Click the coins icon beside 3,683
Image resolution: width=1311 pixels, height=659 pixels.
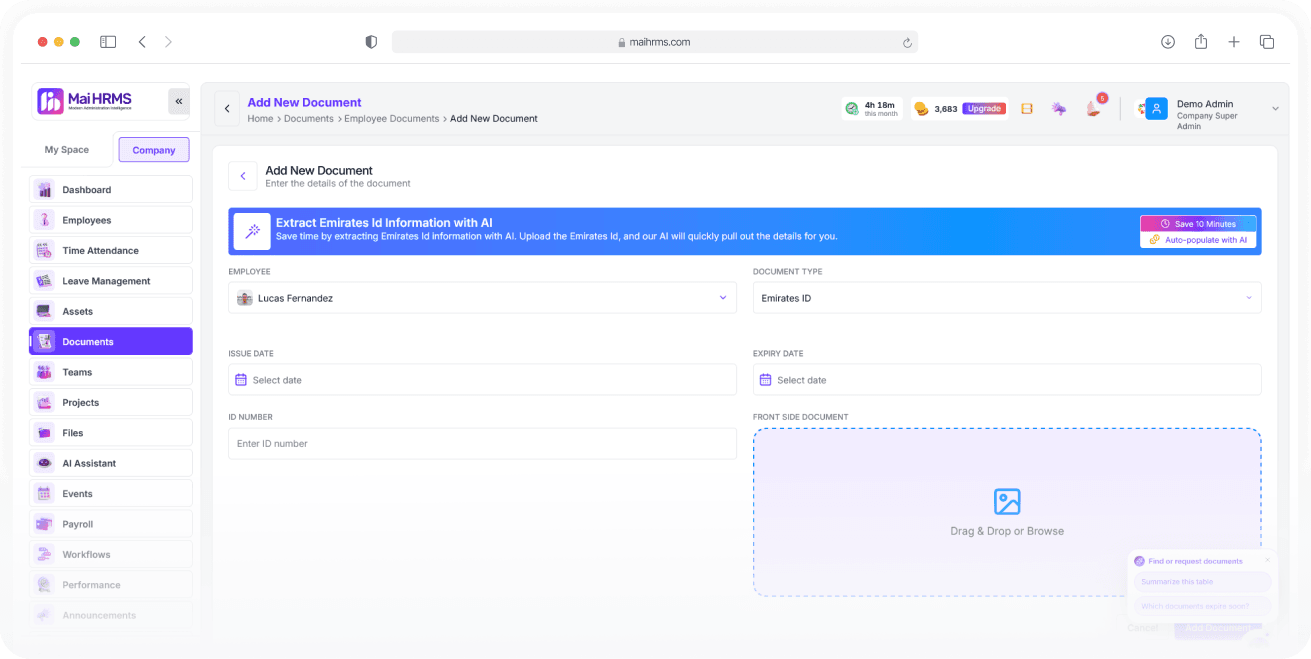point(921,109)
